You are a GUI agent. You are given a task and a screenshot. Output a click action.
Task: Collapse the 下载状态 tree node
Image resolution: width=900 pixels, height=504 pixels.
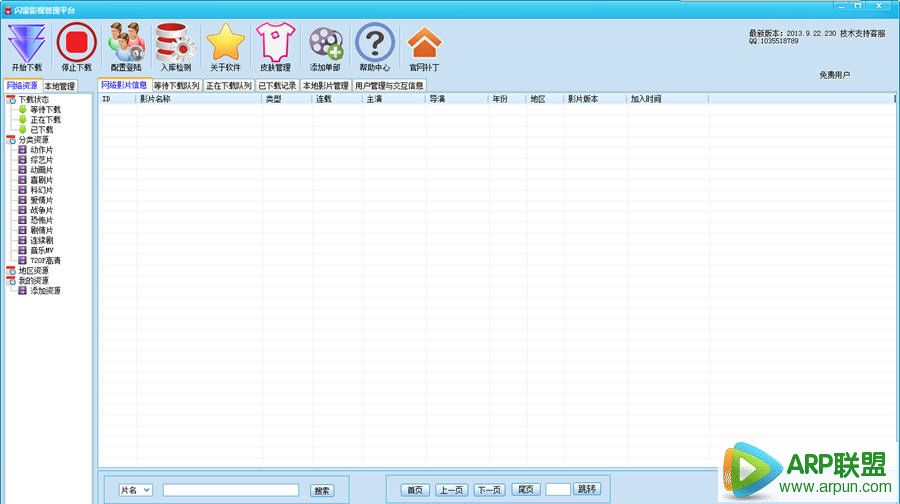(x=11, y=100)
